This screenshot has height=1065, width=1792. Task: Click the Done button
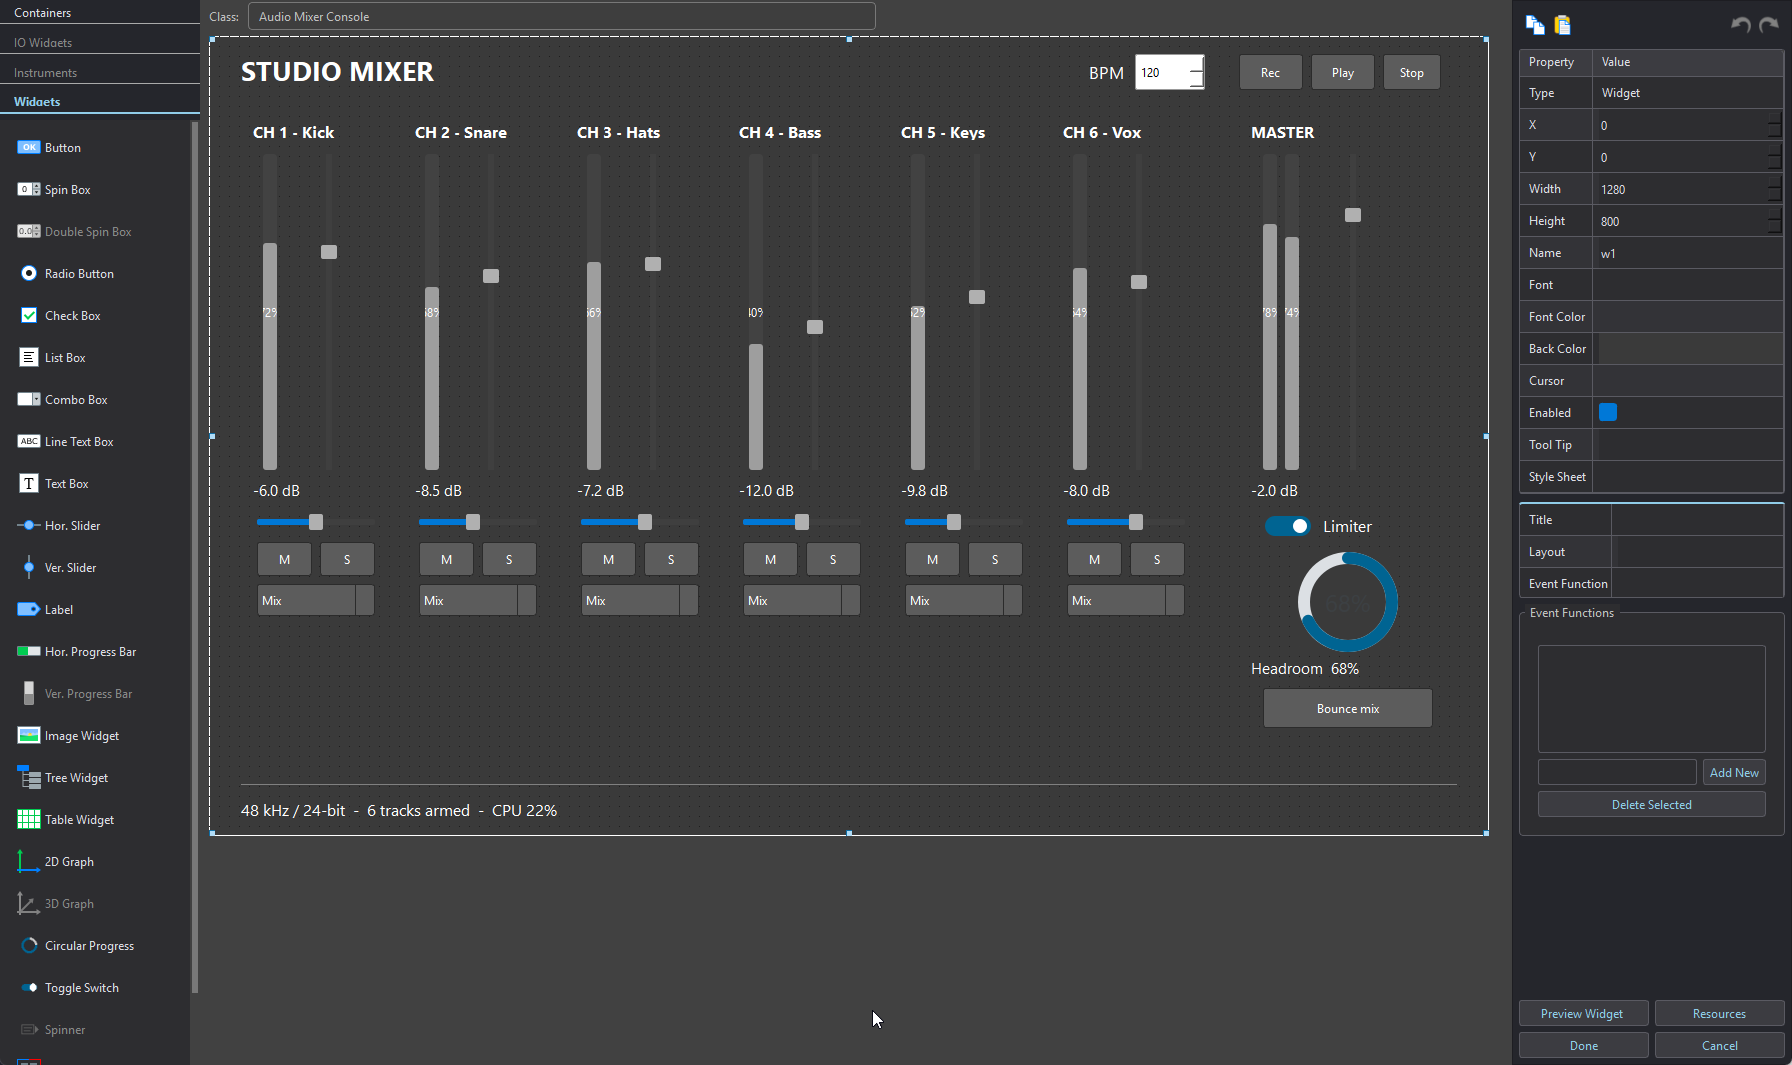point(1583,1045)
